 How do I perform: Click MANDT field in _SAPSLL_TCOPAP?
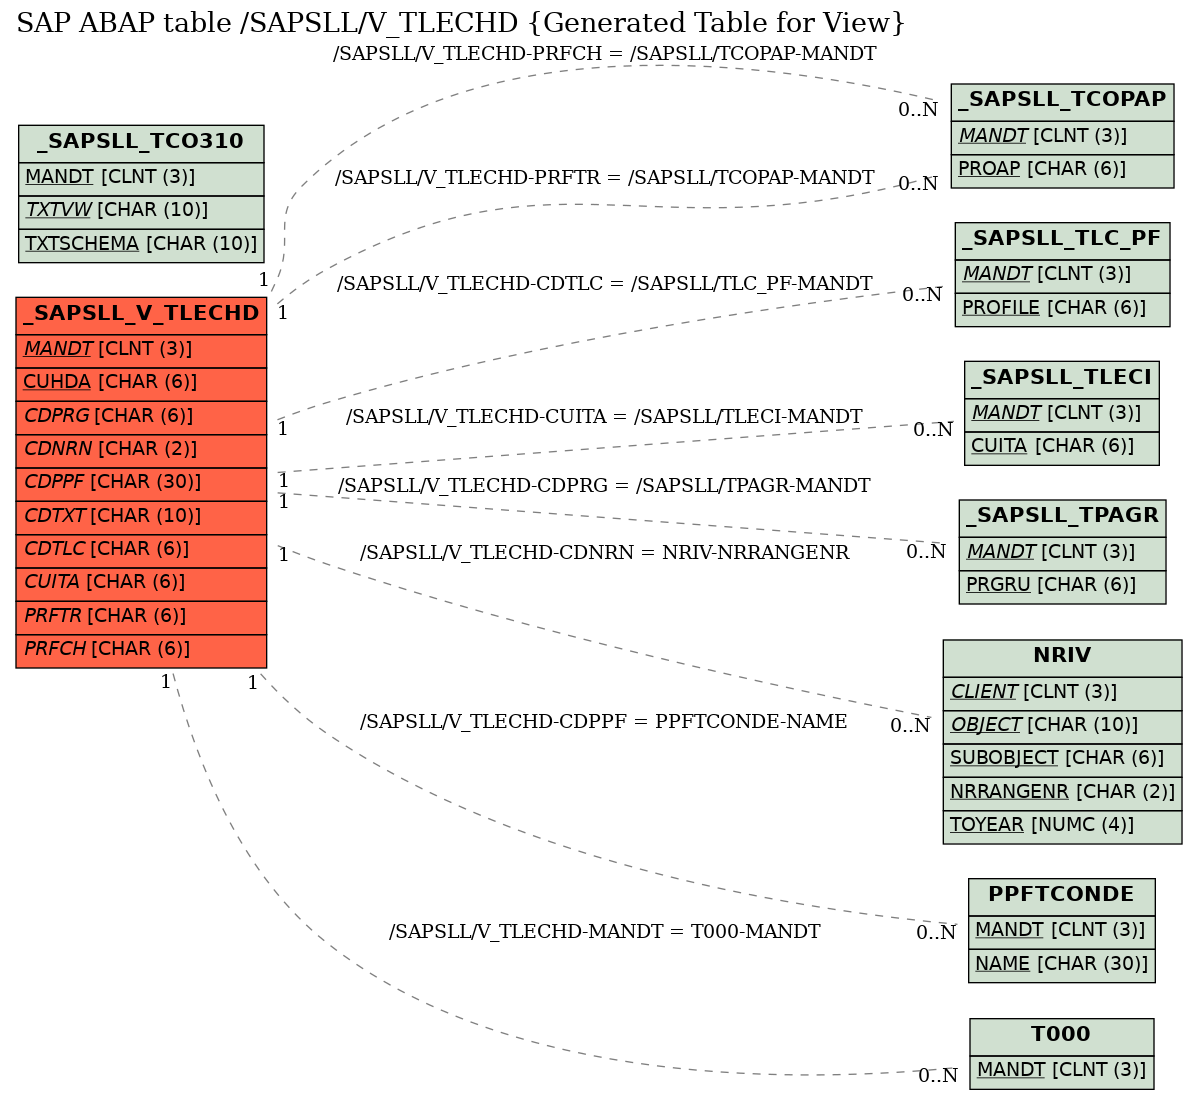1062,137
